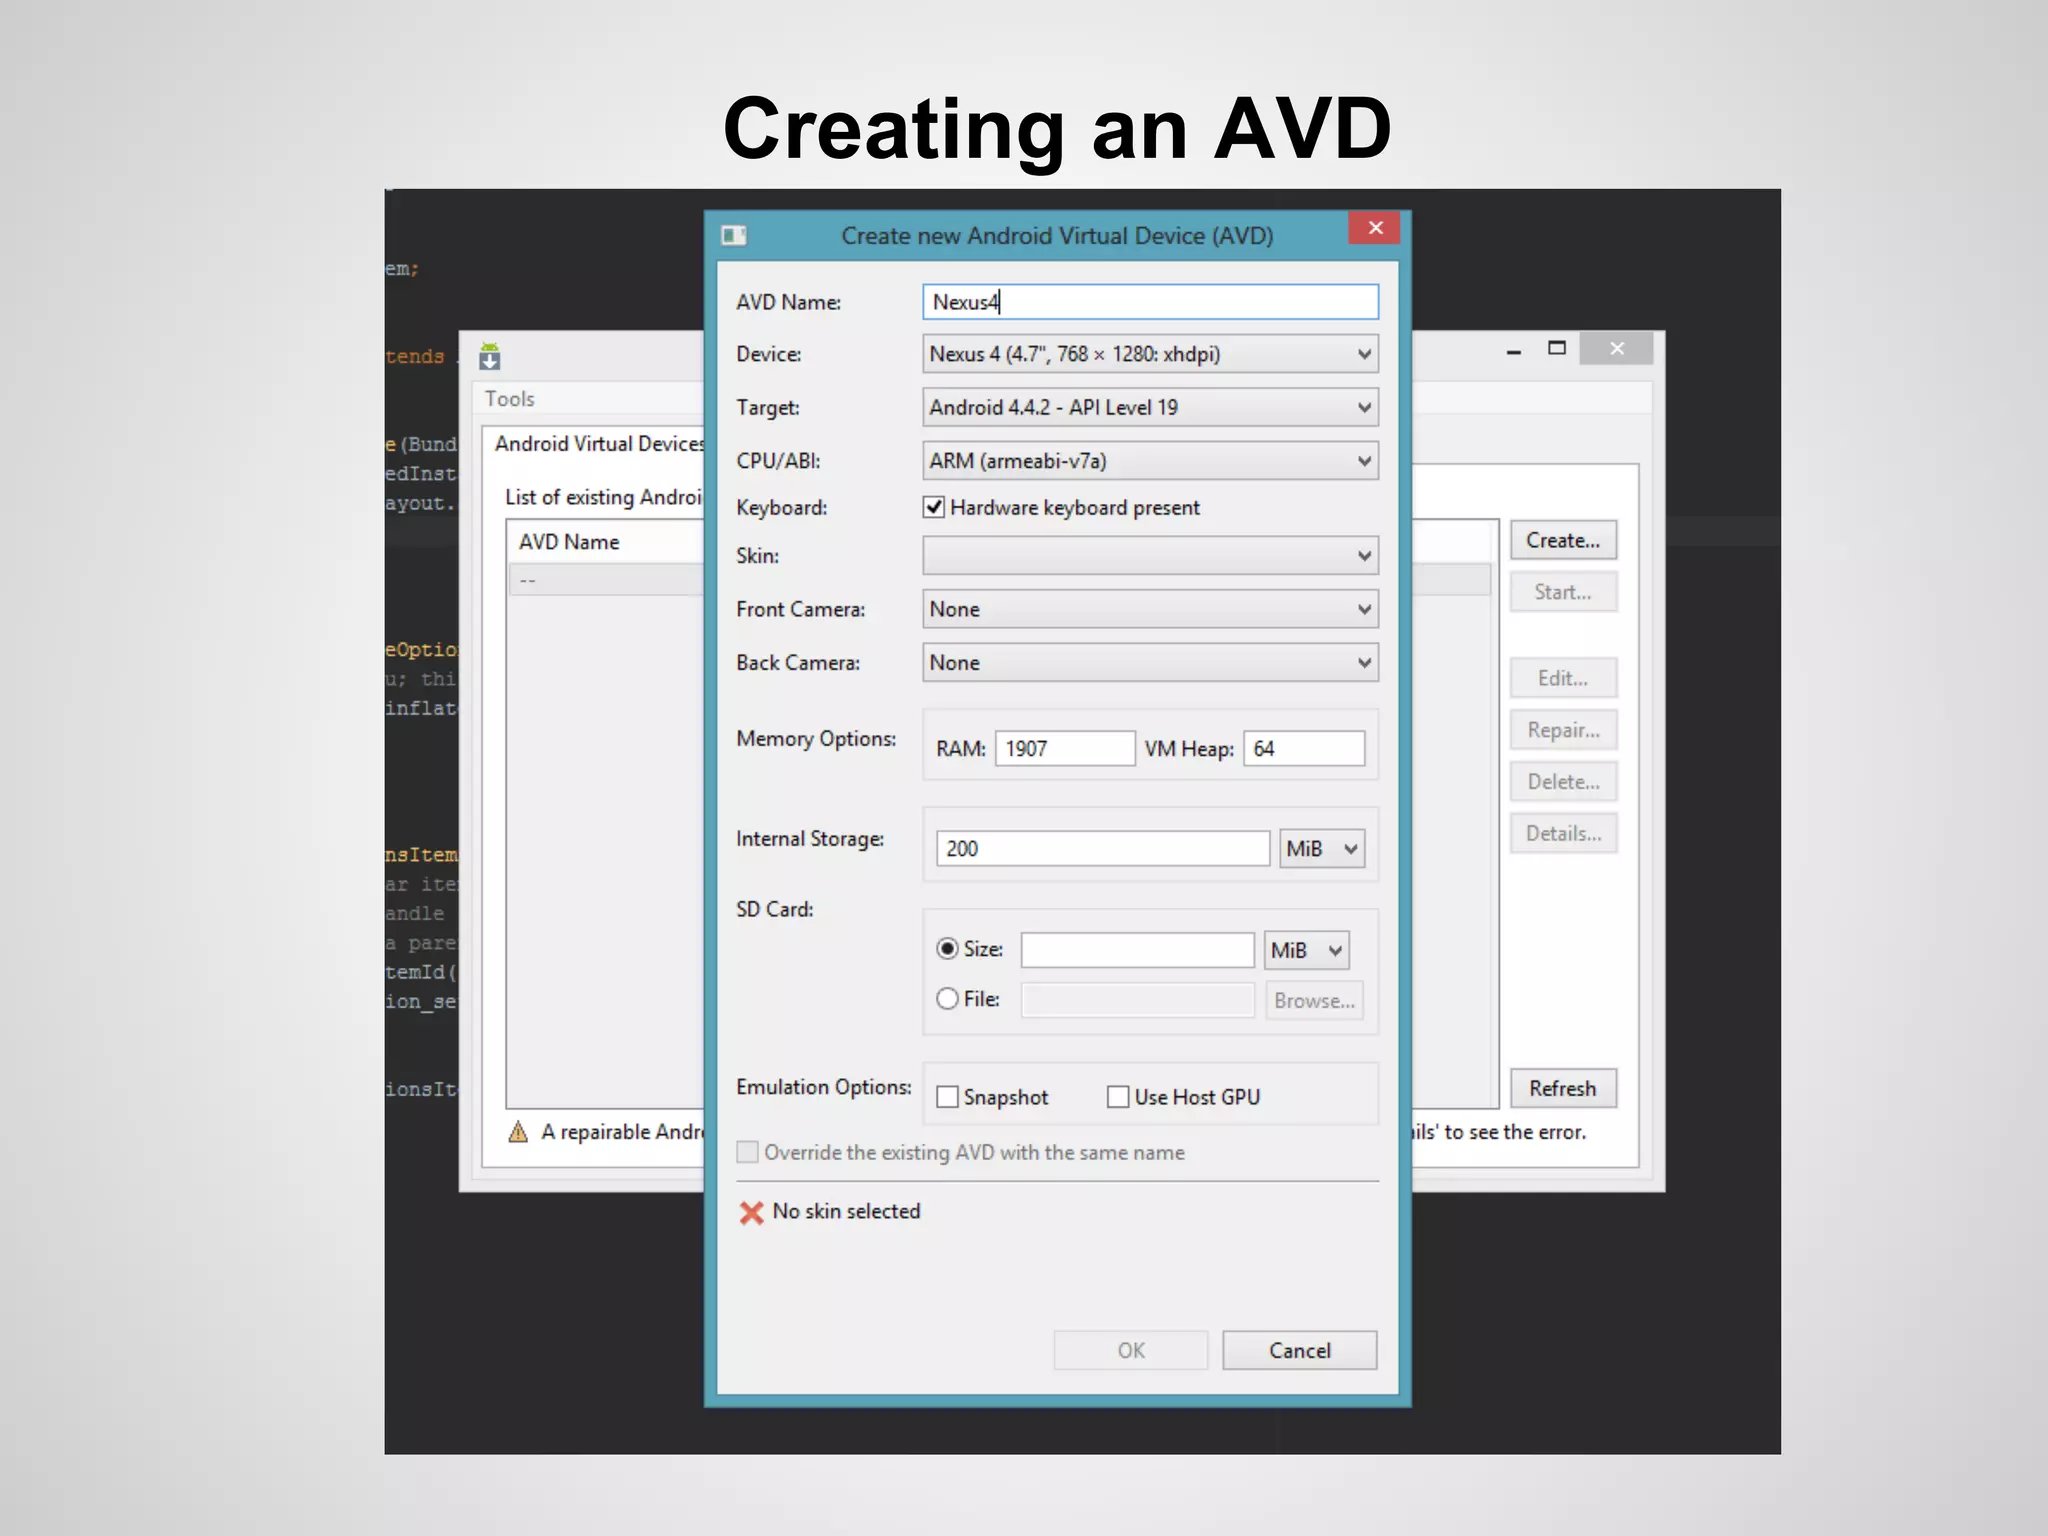
Task: Click the SD Card File path field
Action: pyautogui.click(x=1137, y=1000)
